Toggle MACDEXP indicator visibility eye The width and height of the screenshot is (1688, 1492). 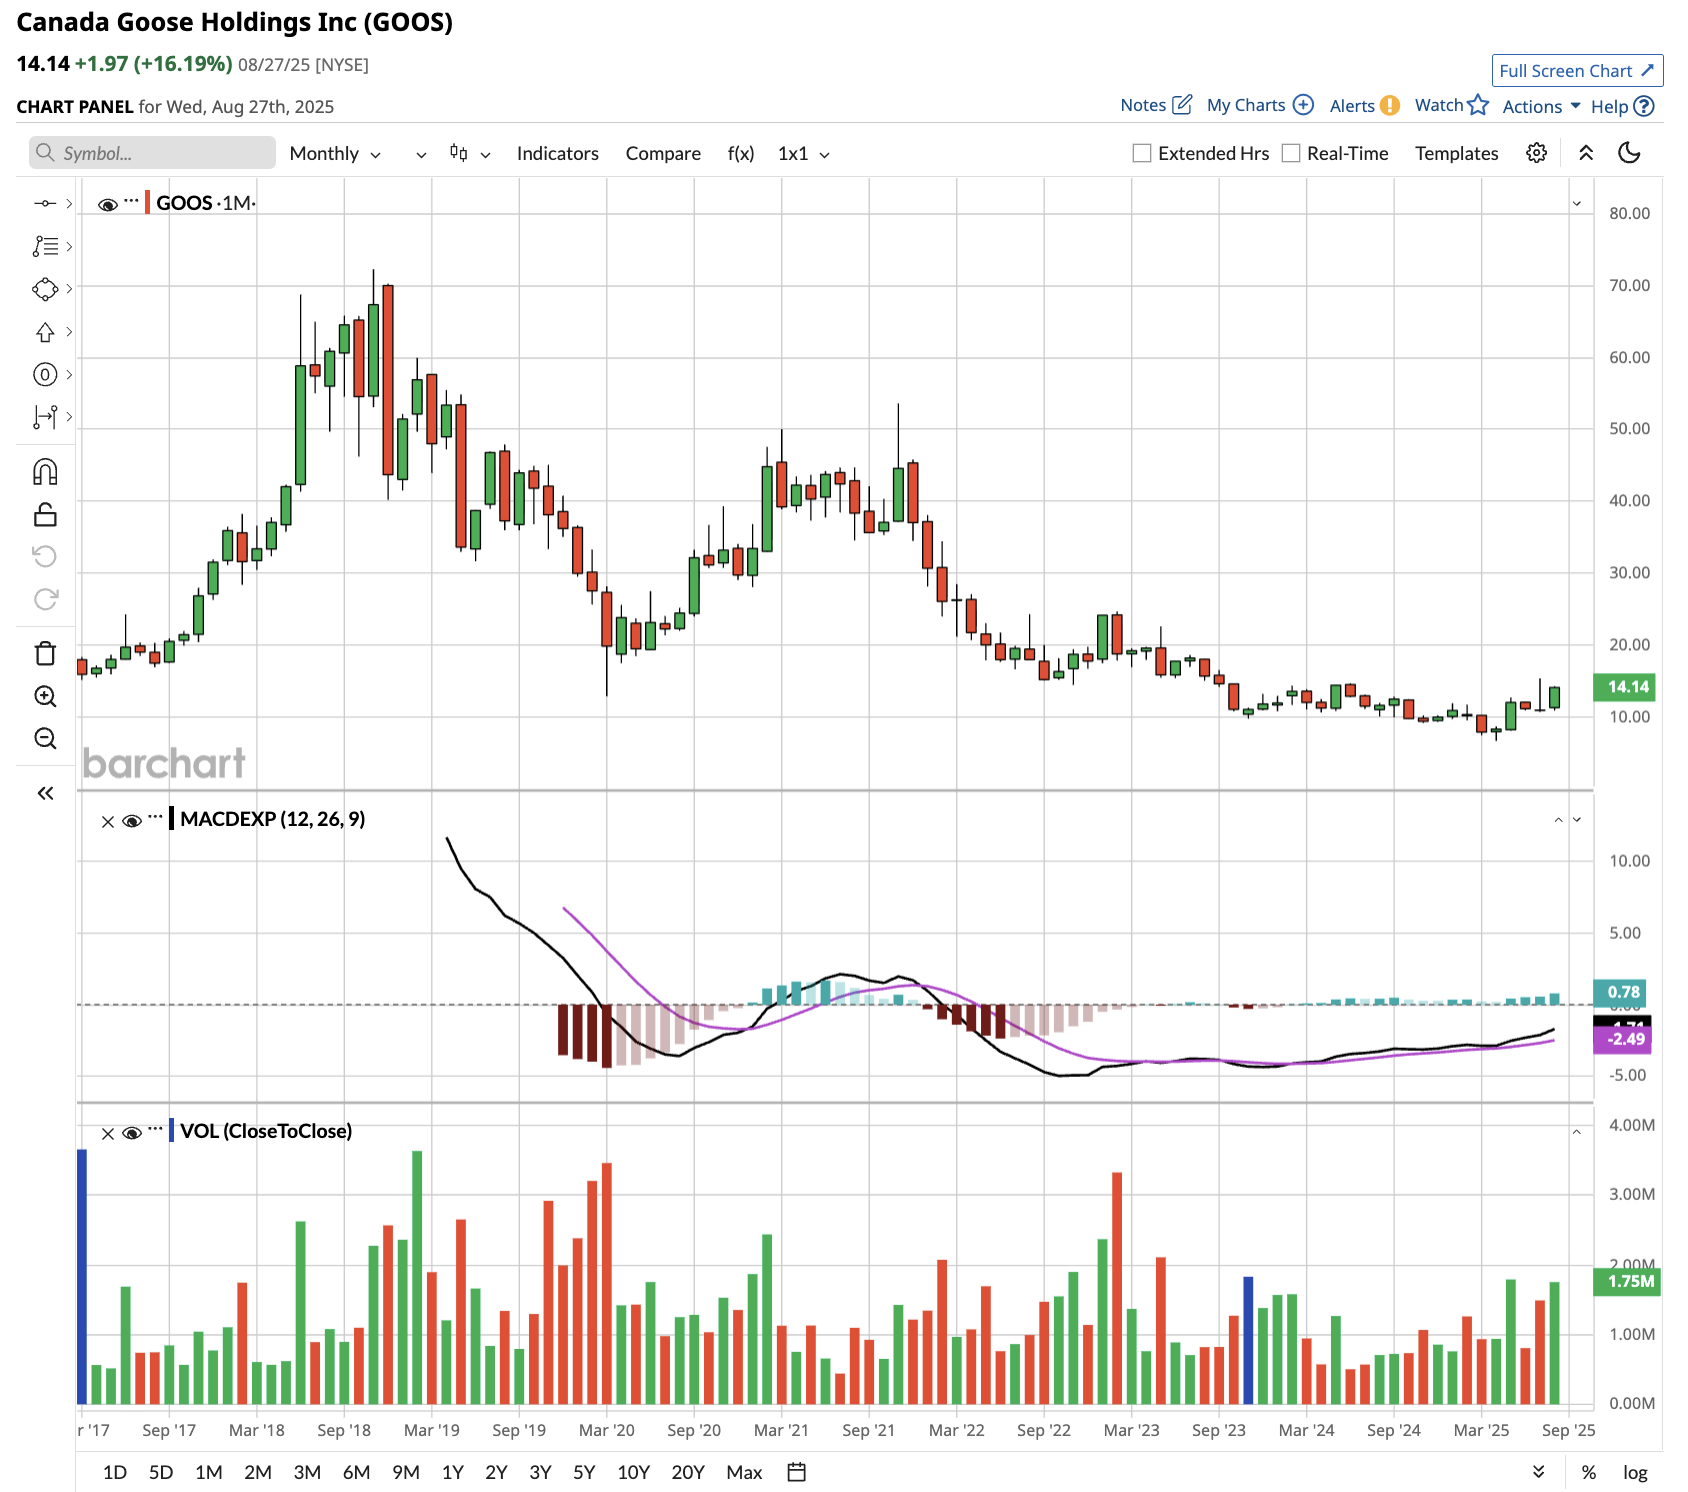(x=131, y=821)
